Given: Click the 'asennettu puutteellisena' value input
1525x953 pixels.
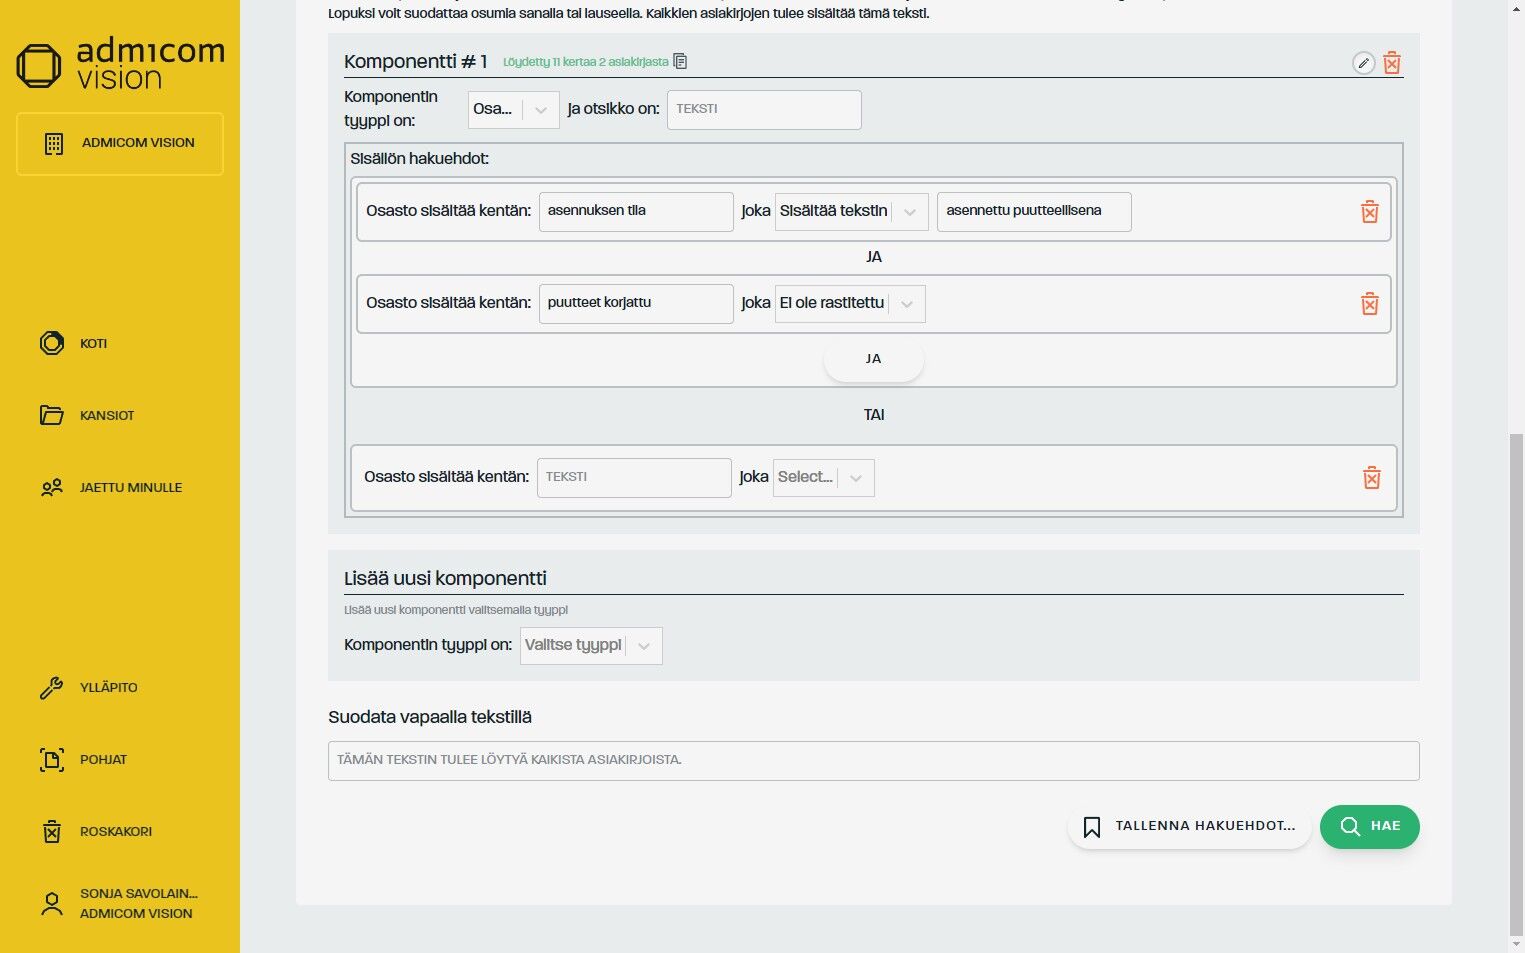Looking at the screenshot, I should click(x=1034, y=211).
